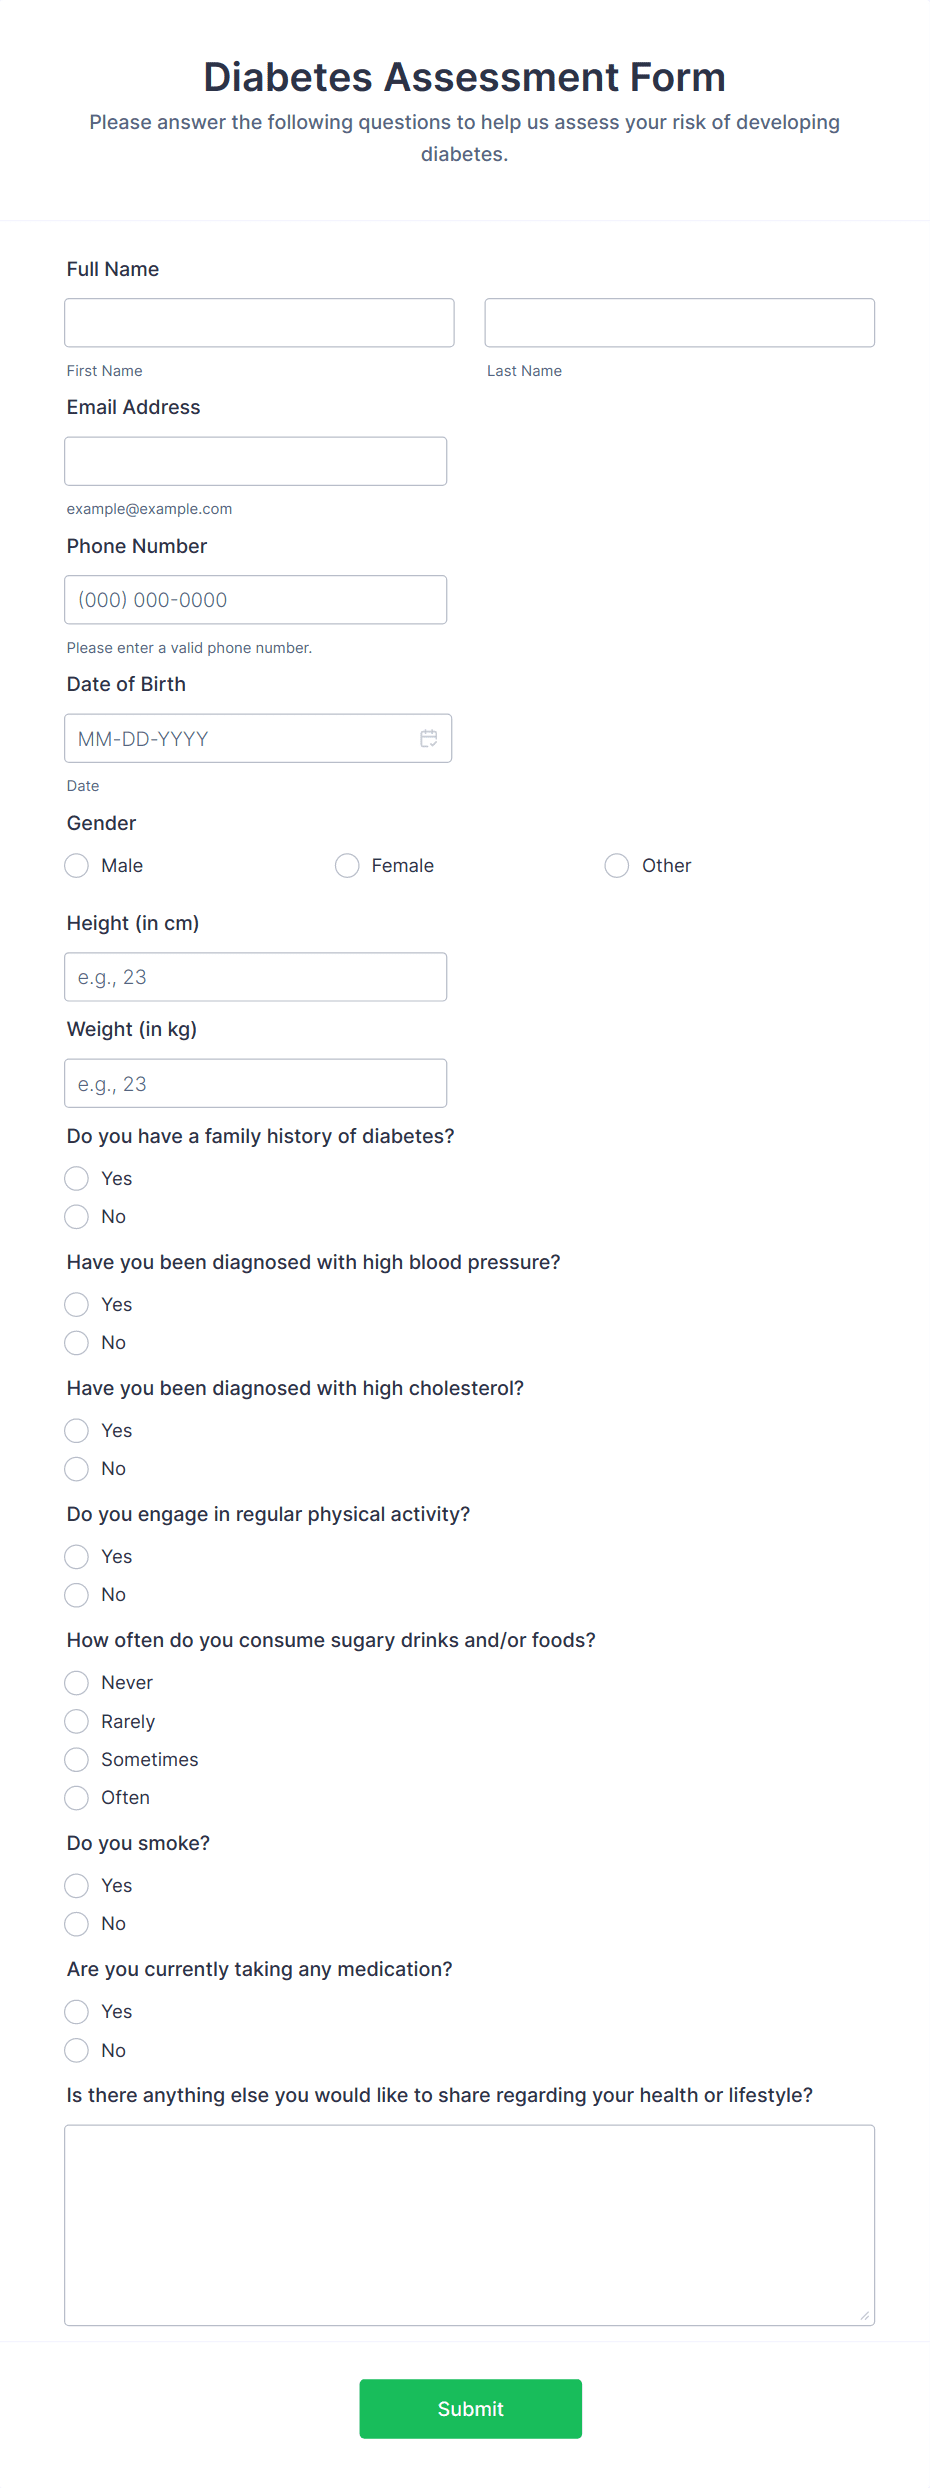
Task: Select Other for Gender
Action: tap(617, 865)
